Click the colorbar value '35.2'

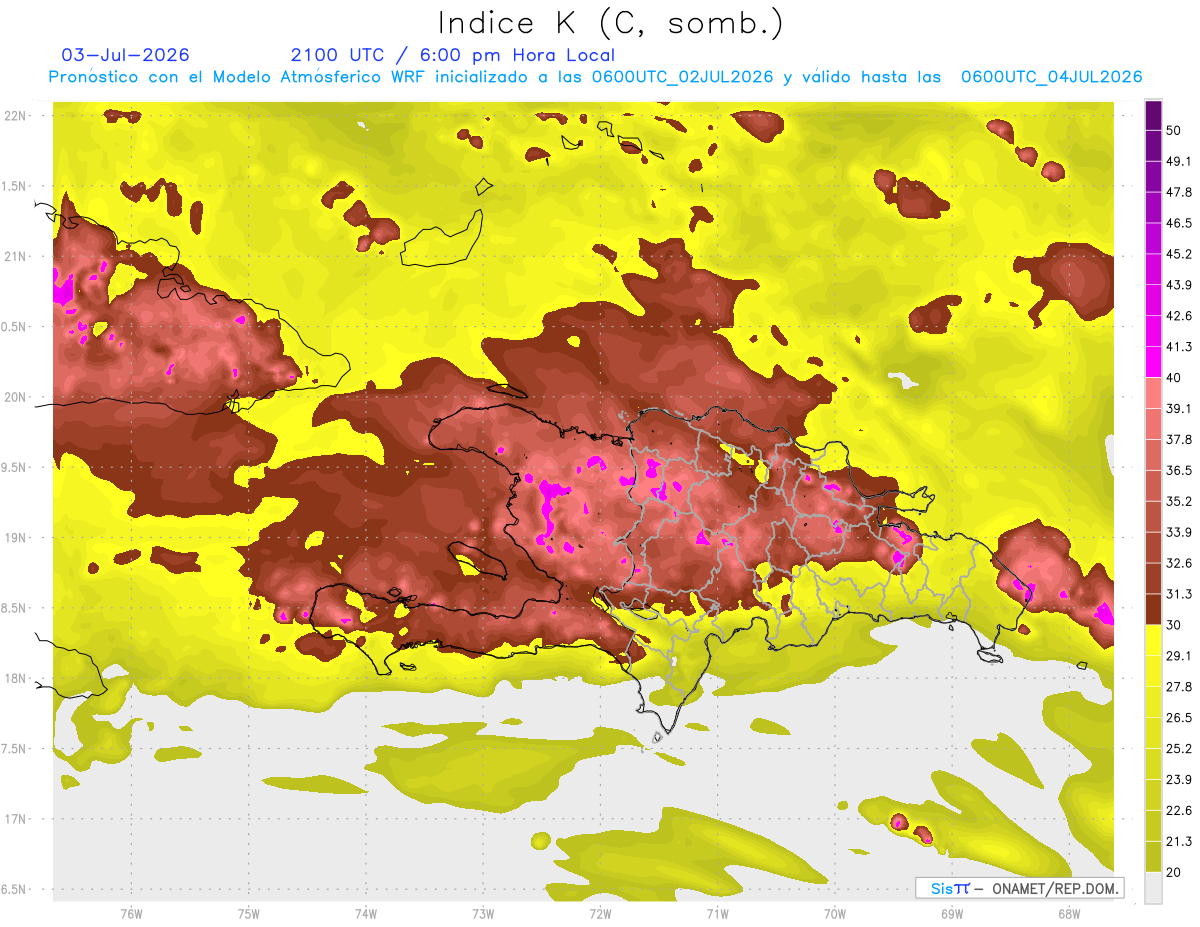[x=1179, y=501]
